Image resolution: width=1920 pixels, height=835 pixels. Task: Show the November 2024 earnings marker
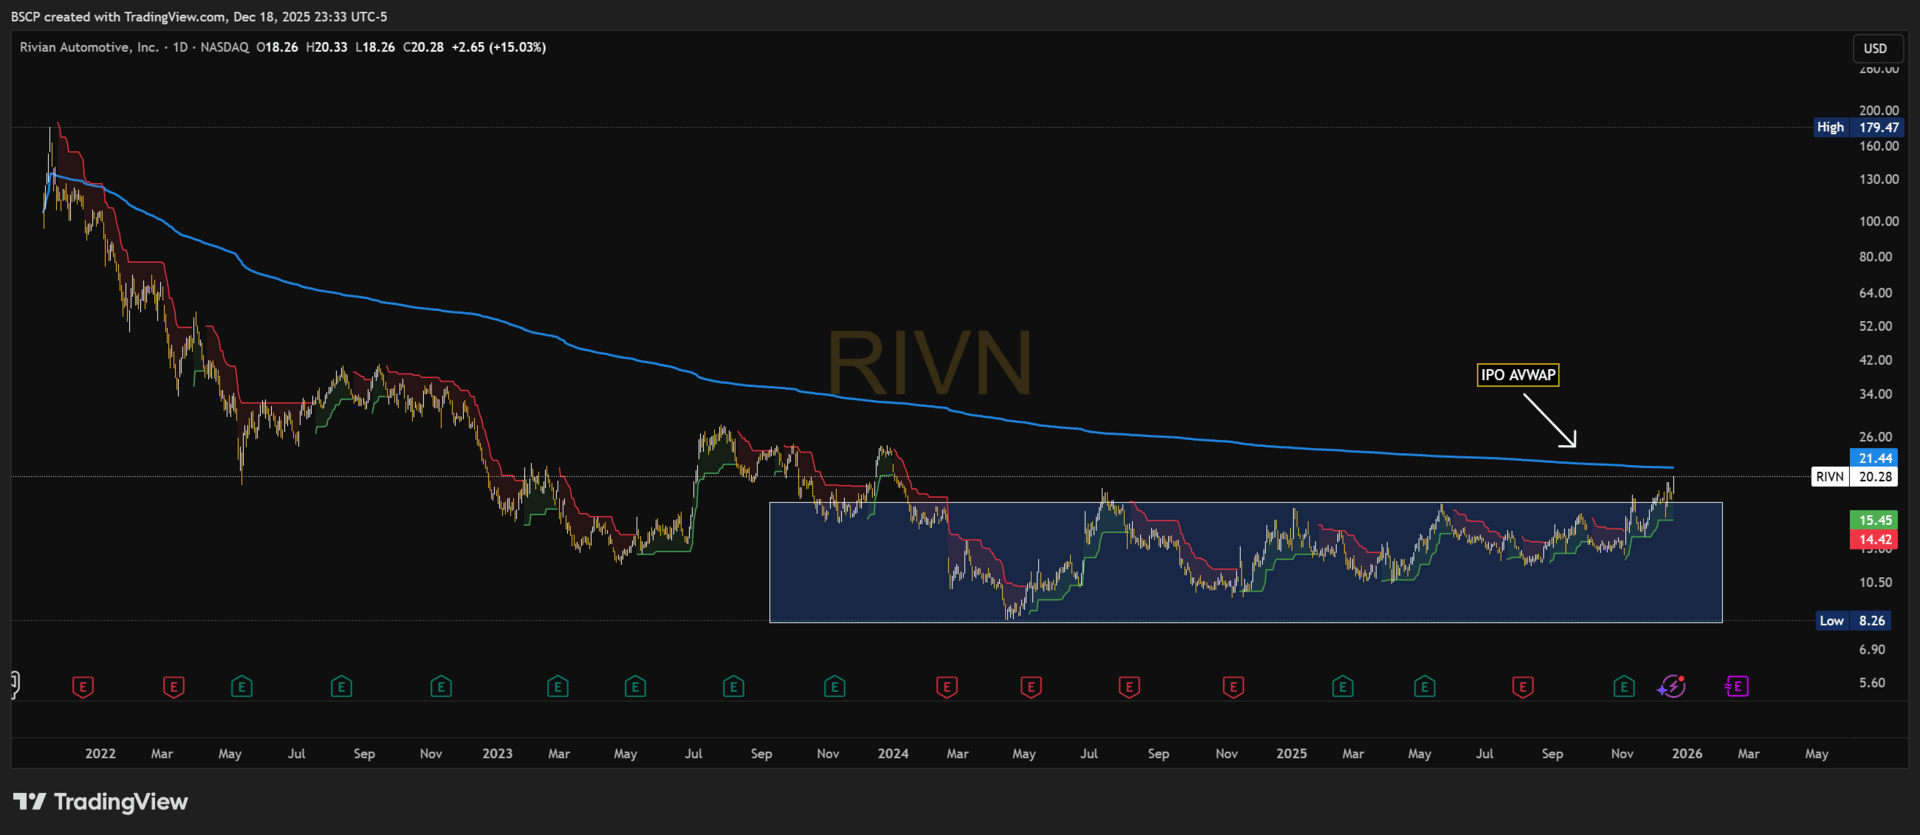[1233, 687]
